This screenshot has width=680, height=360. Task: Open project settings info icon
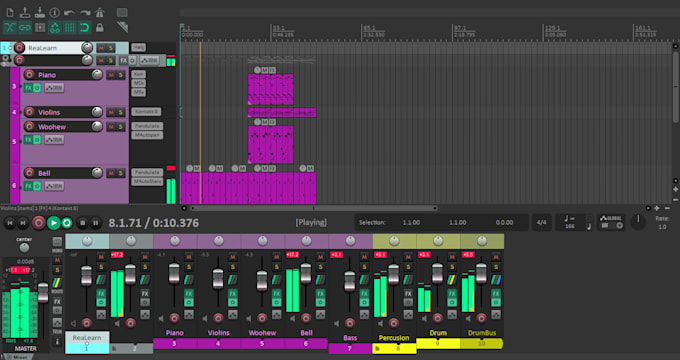coord(54,13)
